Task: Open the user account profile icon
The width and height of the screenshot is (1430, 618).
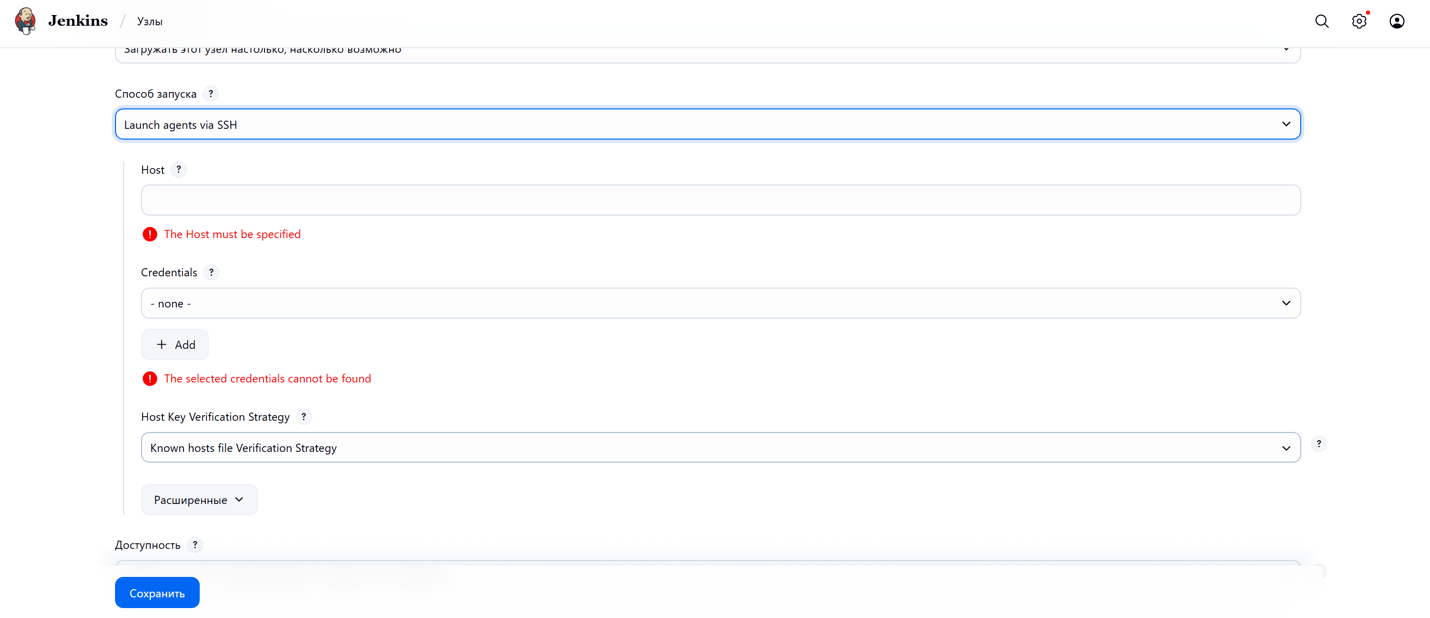Action: (1397, 21)
